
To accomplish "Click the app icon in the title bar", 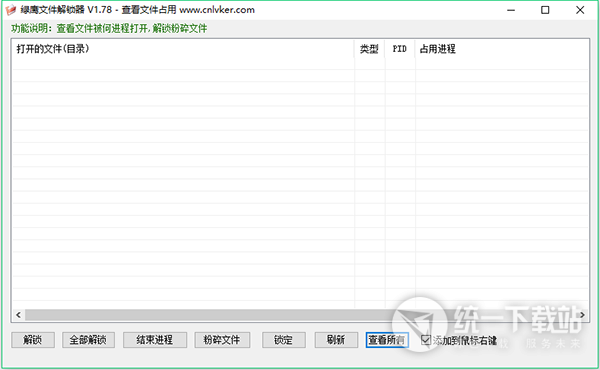I will 10,10.
